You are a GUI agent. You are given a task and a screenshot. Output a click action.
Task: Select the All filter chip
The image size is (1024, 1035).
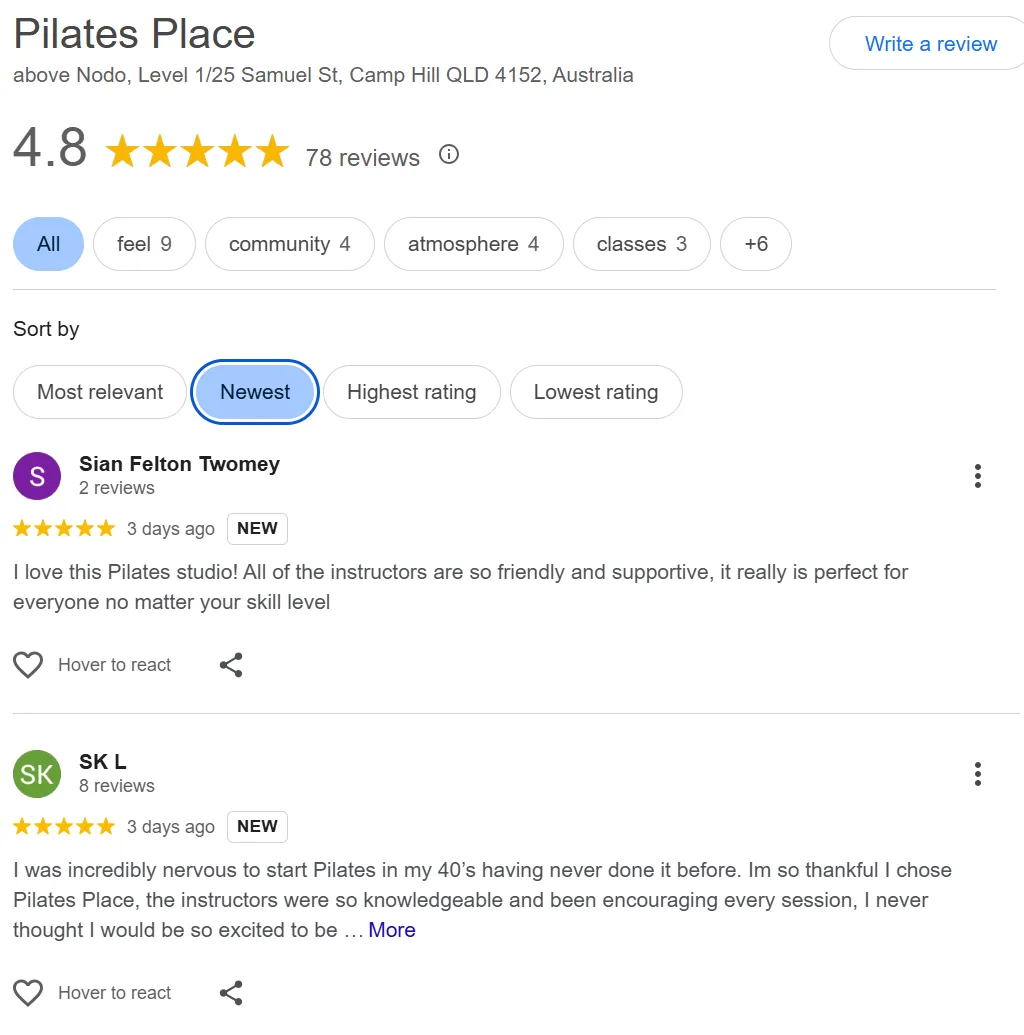(x=48, y=244)
